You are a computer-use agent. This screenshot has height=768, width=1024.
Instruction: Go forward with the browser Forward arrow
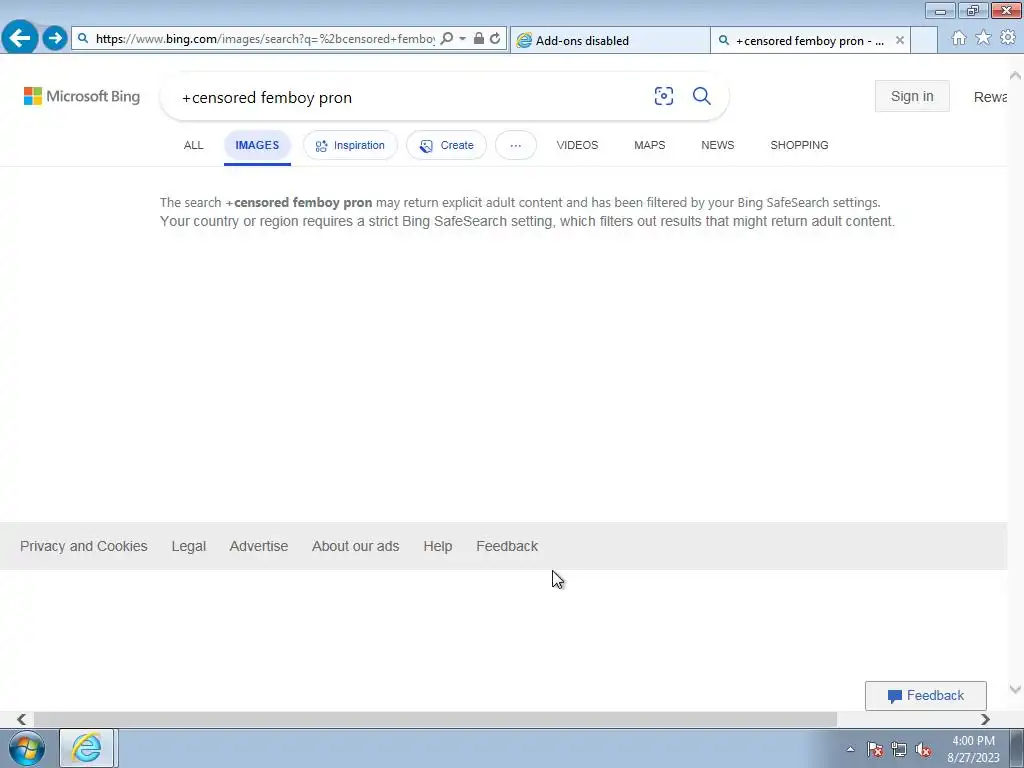(56, 38)
